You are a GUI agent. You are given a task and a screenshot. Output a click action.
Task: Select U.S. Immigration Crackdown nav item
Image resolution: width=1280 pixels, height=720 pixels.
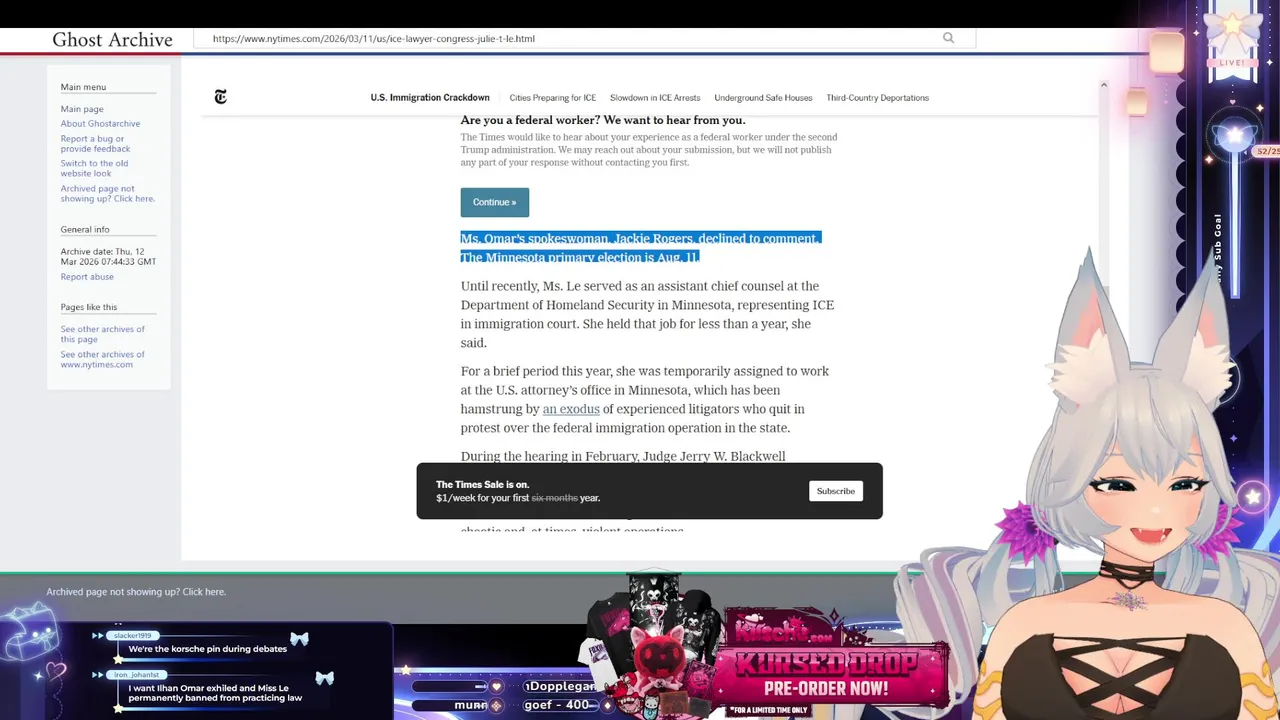coord(430,98)
